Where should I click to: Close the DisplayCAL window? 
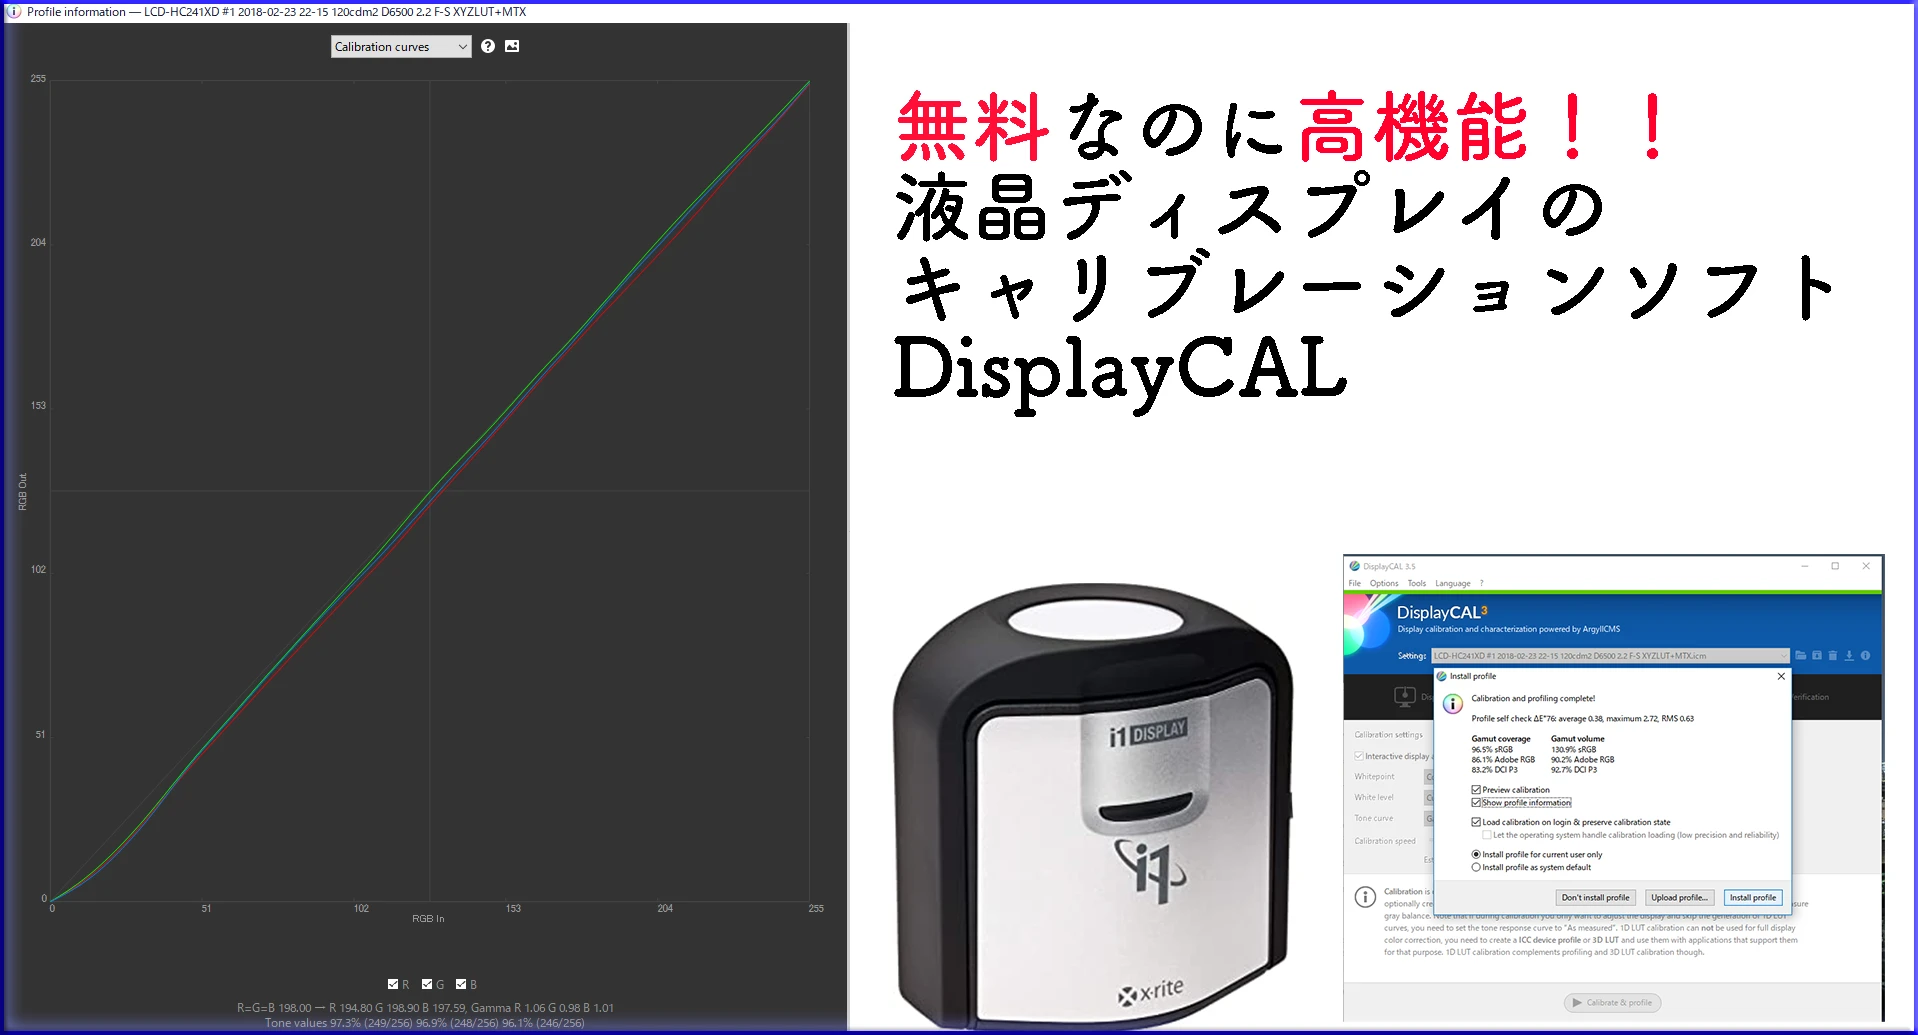point(1866,566)
